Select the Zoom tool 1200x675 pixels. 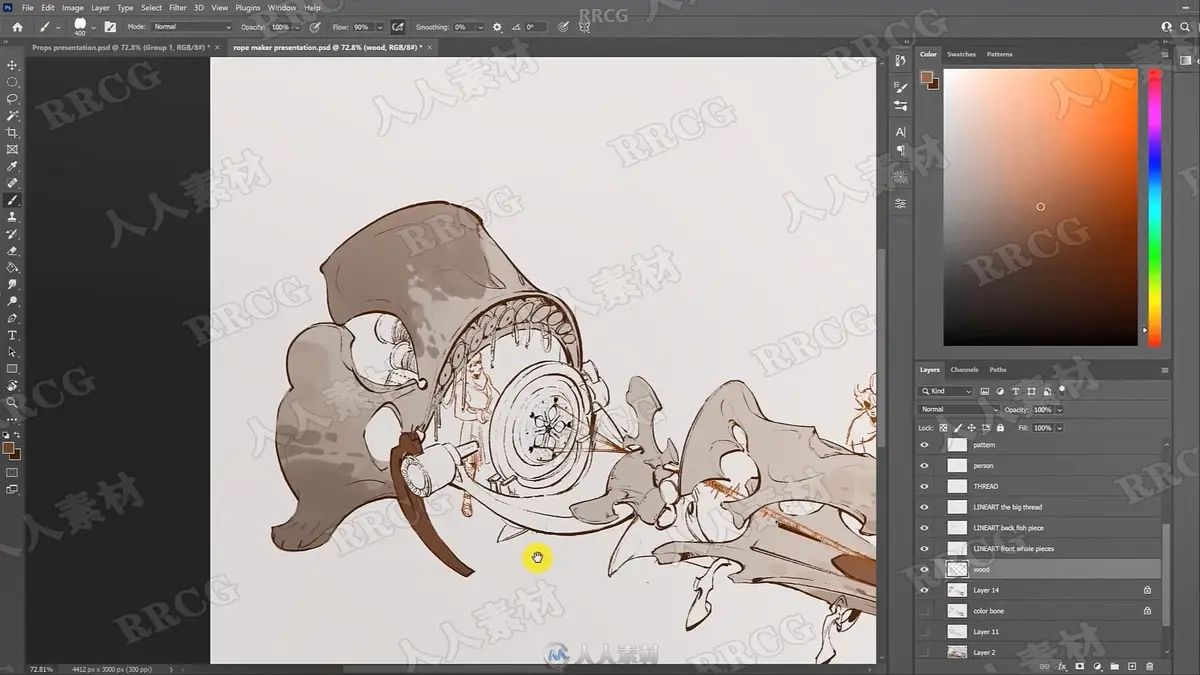point(13,402)
